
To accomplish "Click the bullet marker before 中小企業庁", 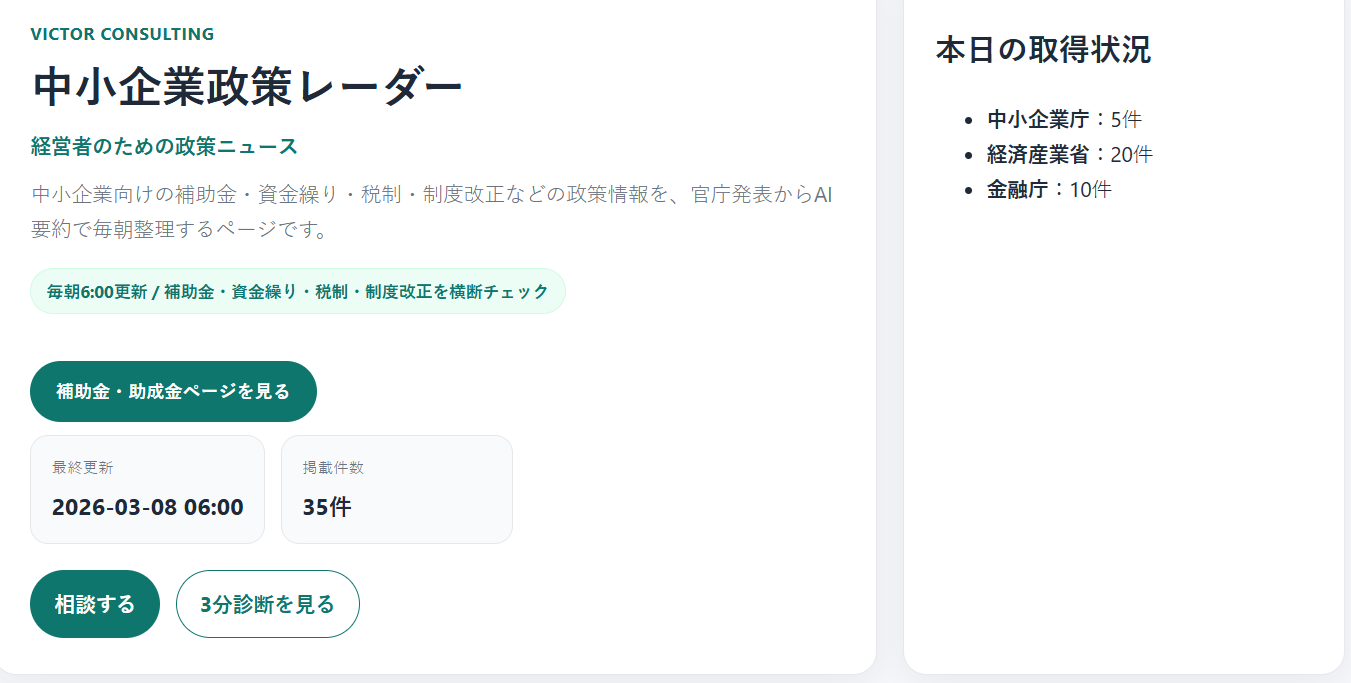I will (x=967, y=120).
